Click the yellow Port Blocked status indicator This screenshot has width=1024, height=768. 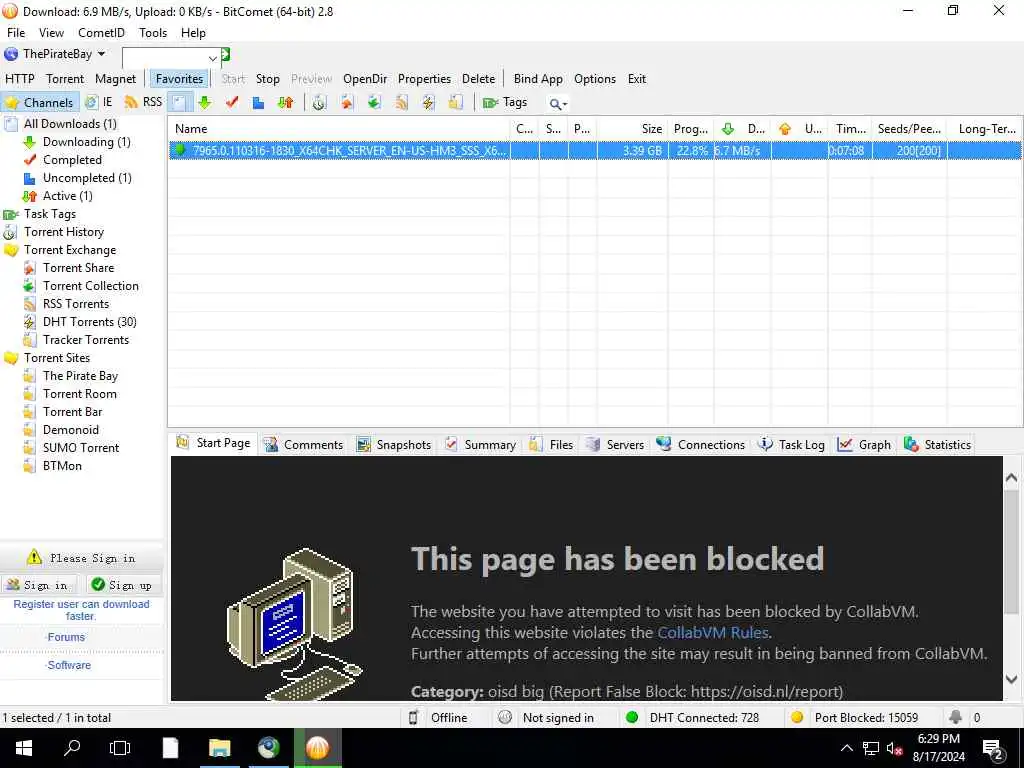point(797,717)
